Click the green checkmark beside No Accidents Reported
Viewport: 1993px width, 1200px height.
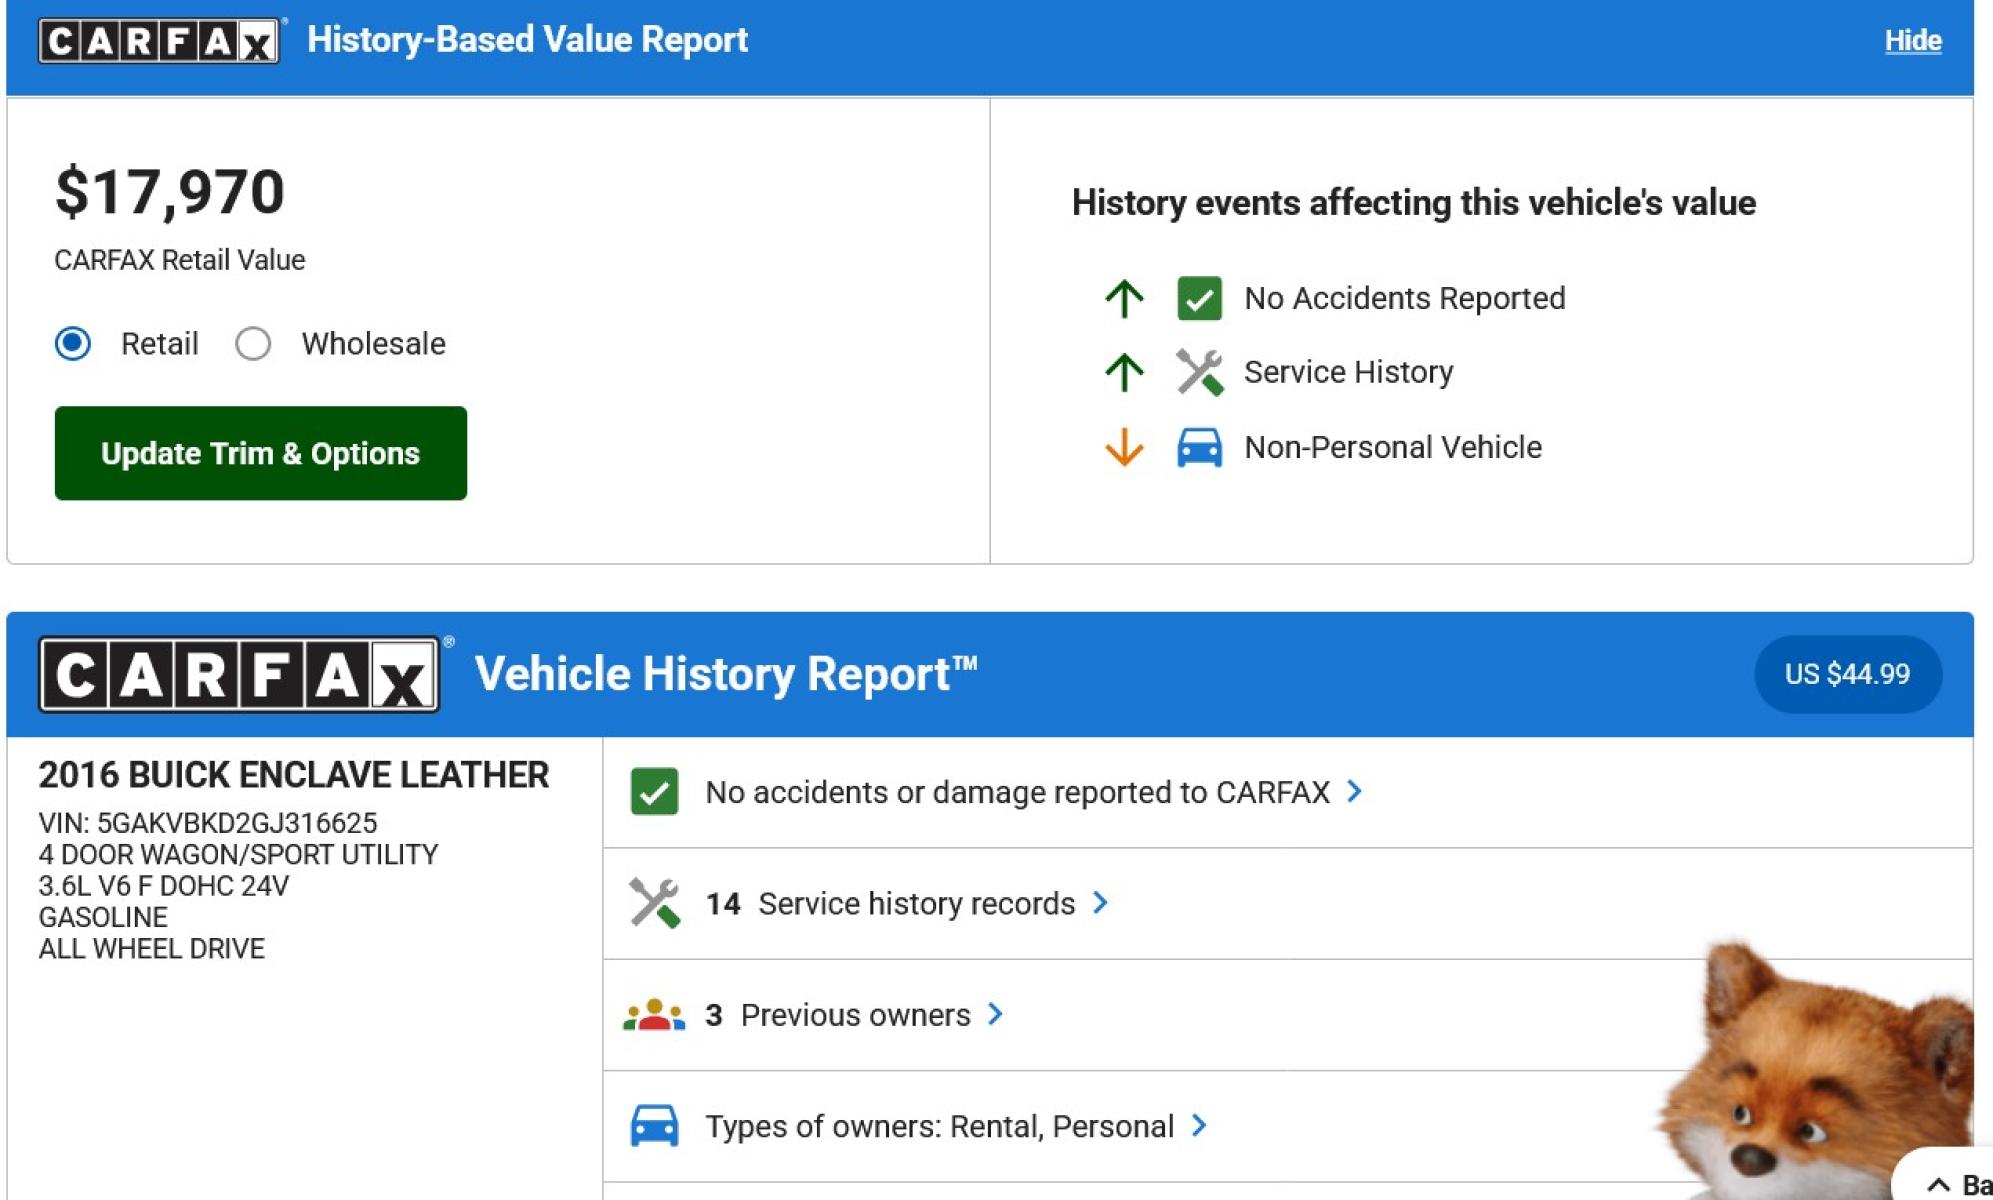(x=1199, y=298)
